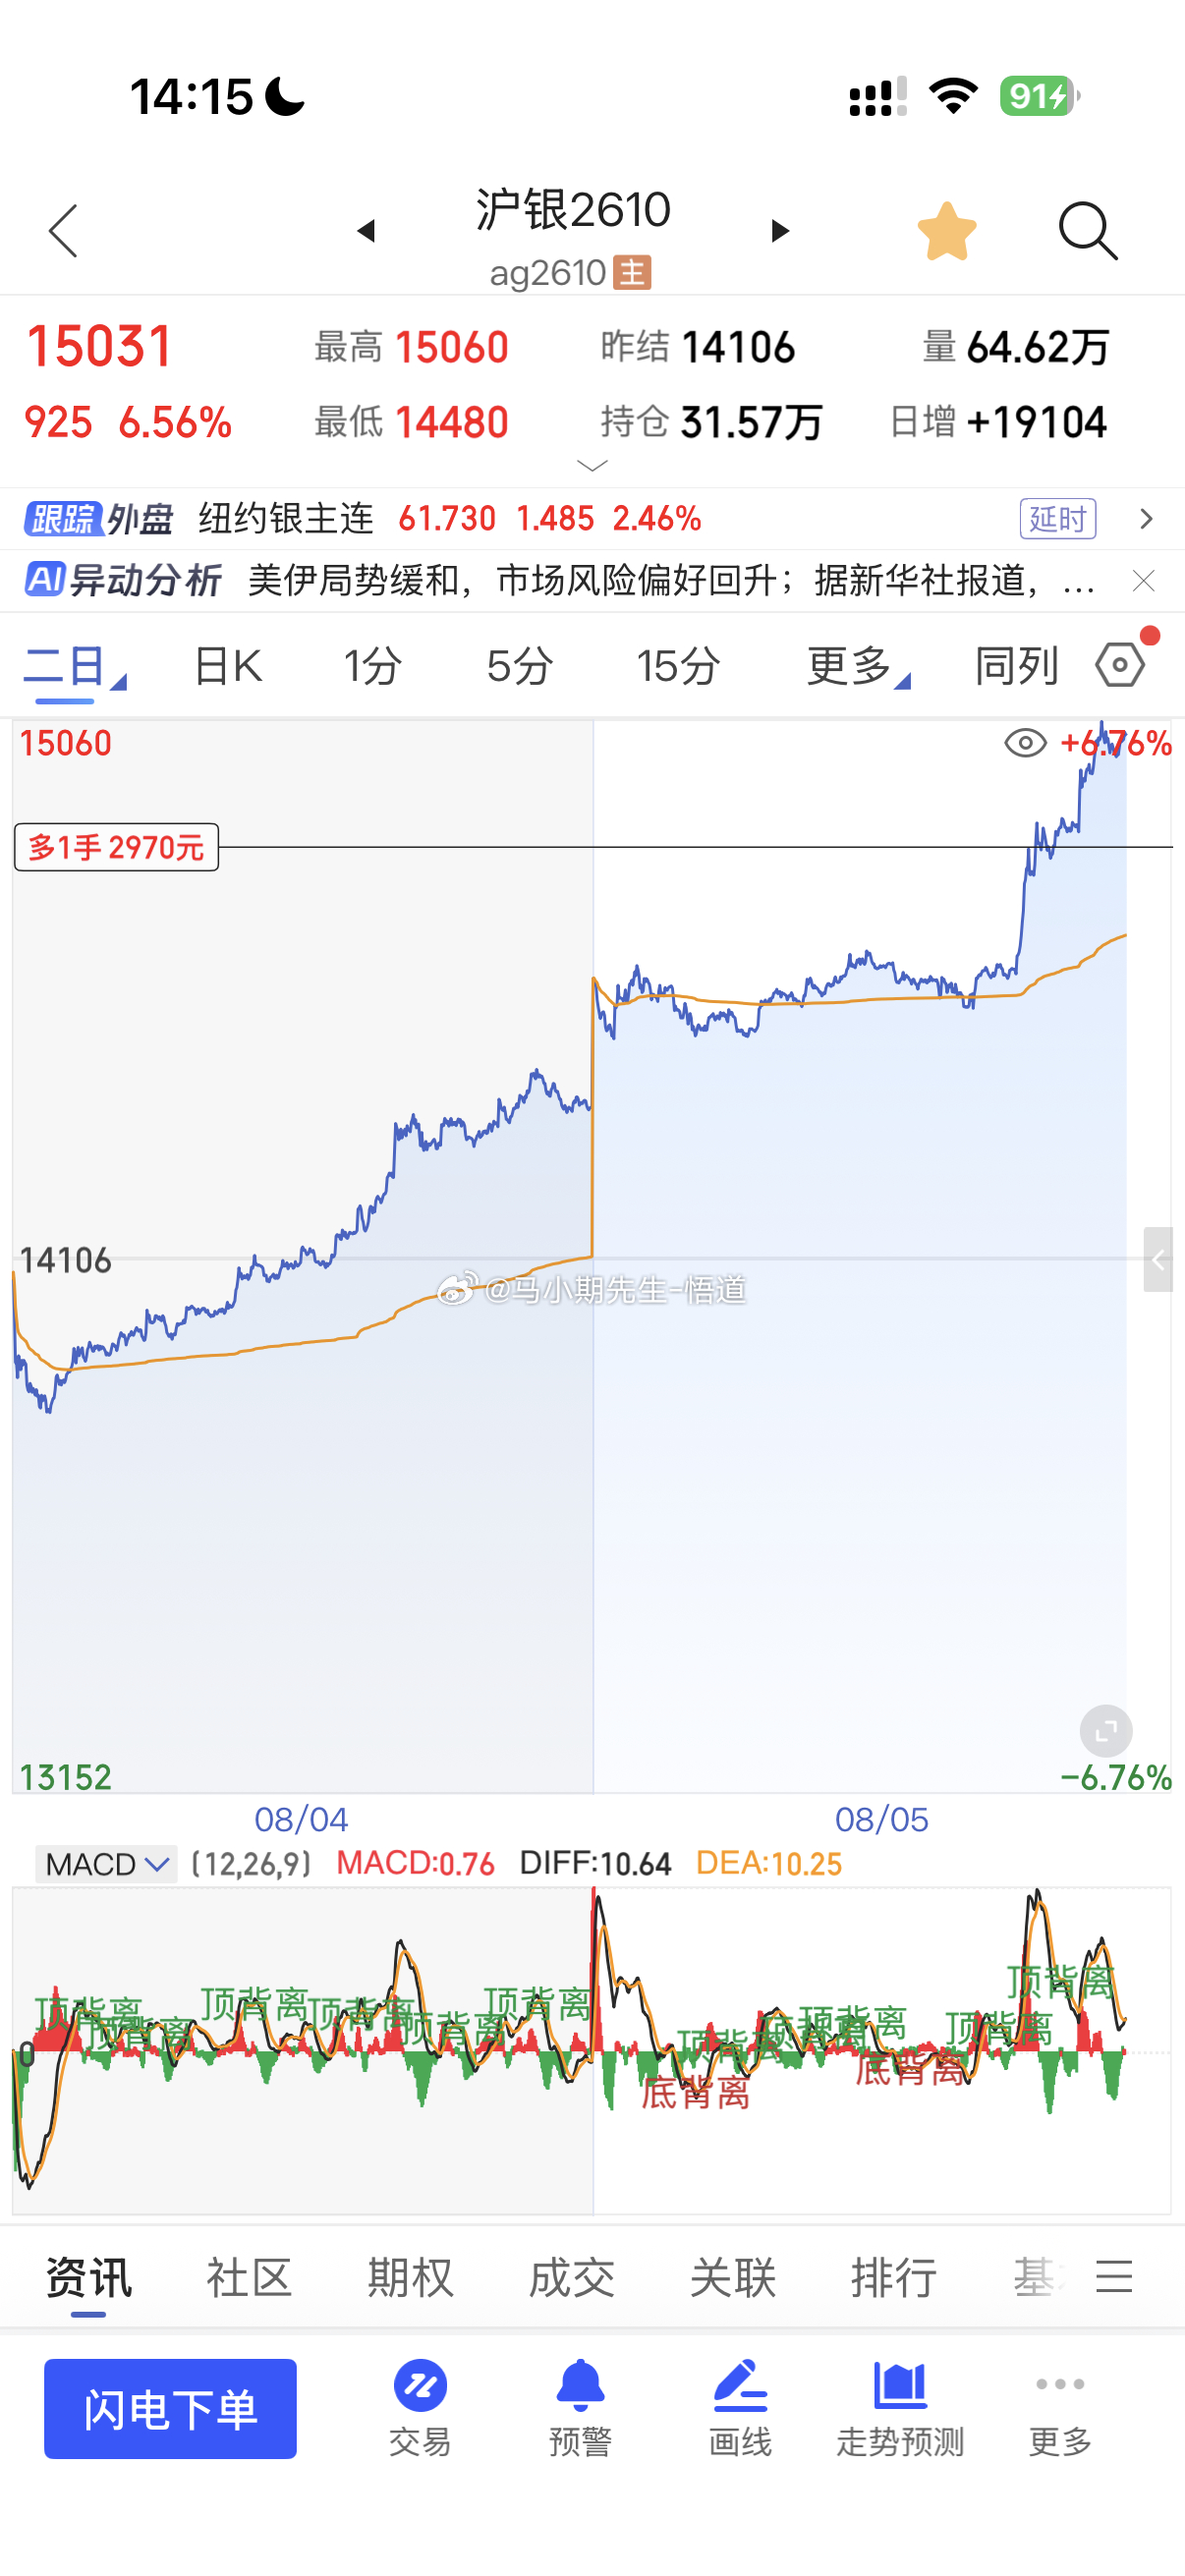Open the MACD indicator dropdown
Viewport: 1185px width, 2576px height.
(x=106, y=1864)
